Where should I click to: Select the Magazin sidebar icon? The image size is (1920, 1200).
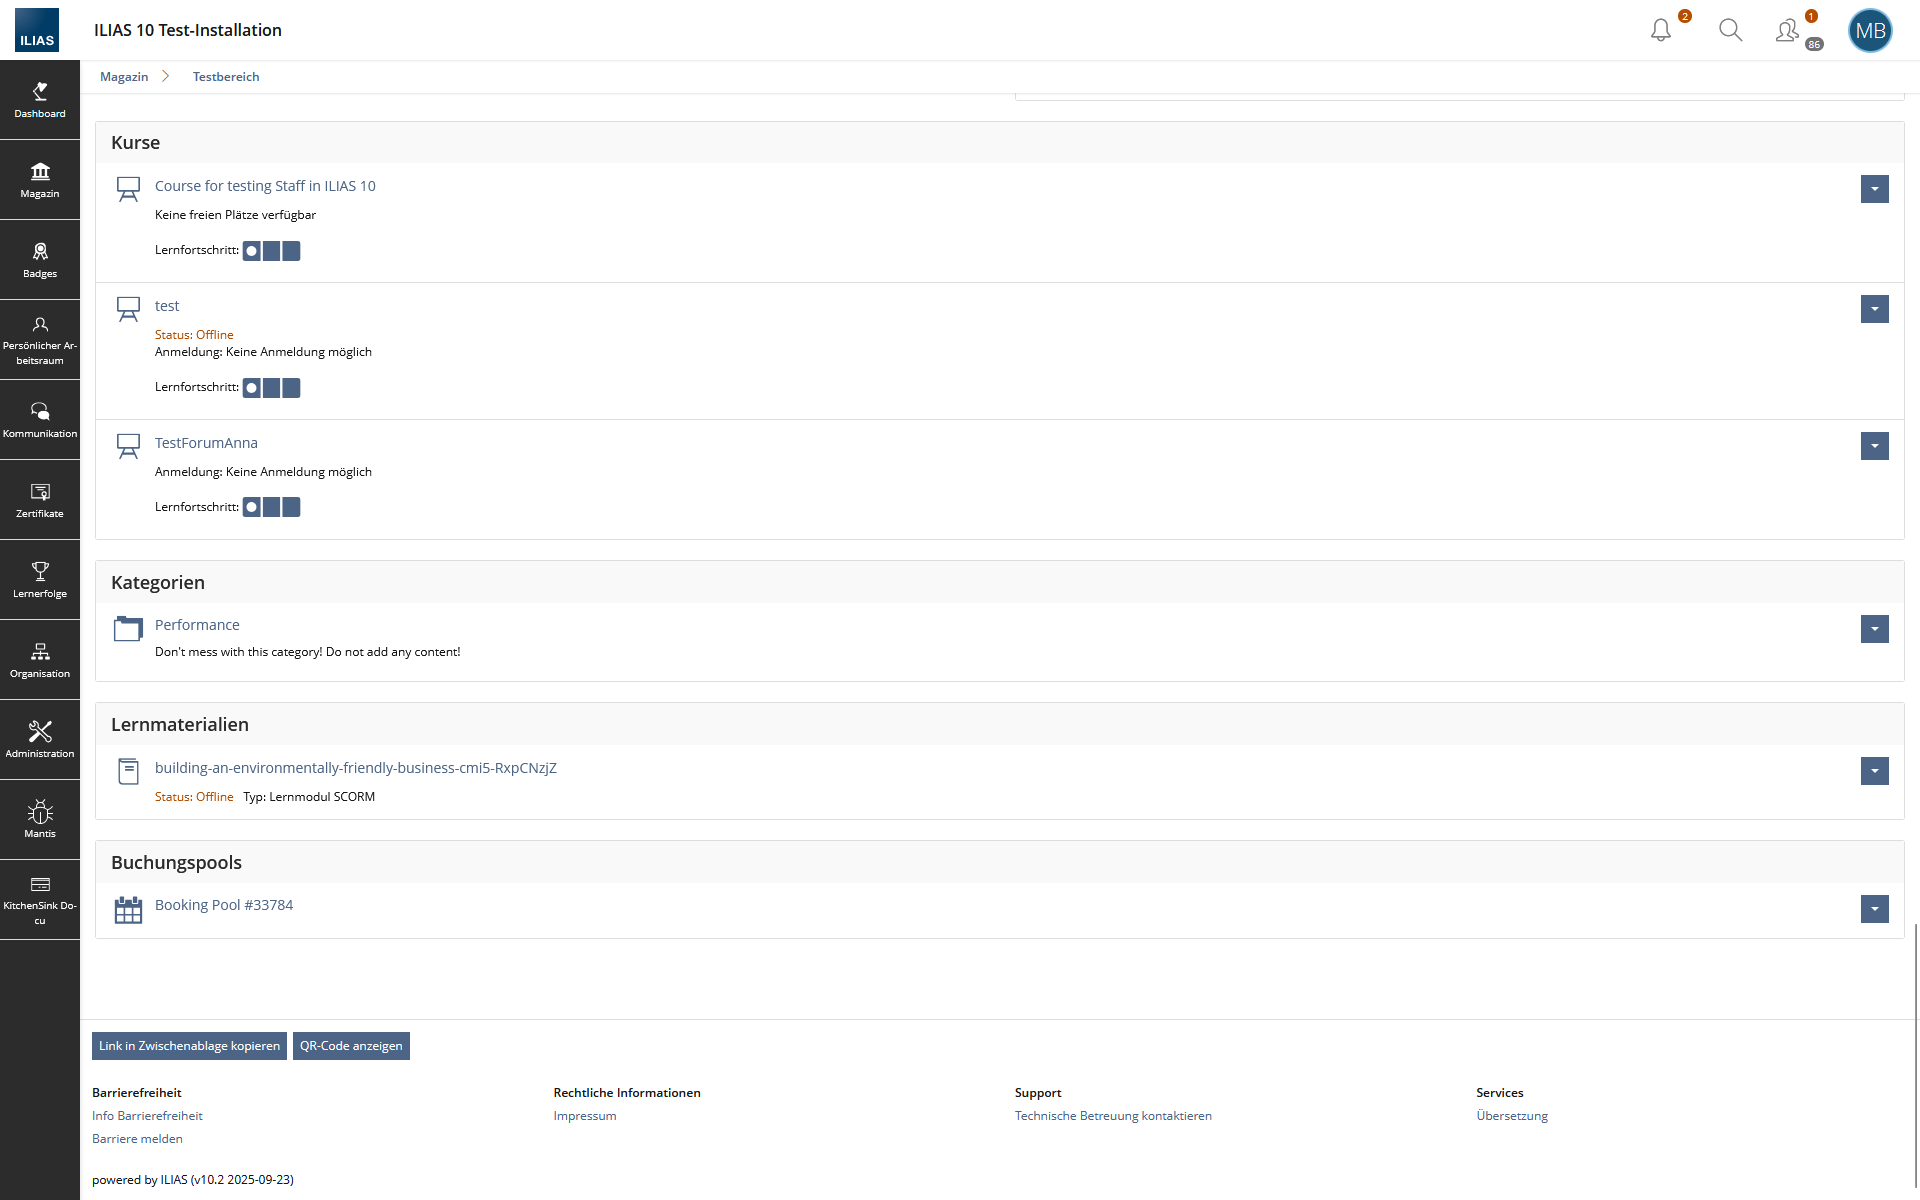[x=40, y=179]
